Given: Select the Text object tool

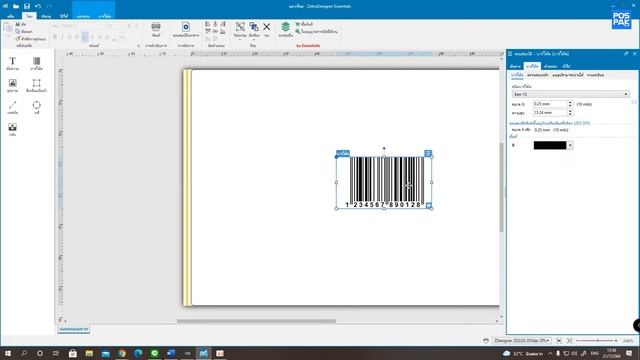Looking at the screenshot, I should [x=12, y=63].
